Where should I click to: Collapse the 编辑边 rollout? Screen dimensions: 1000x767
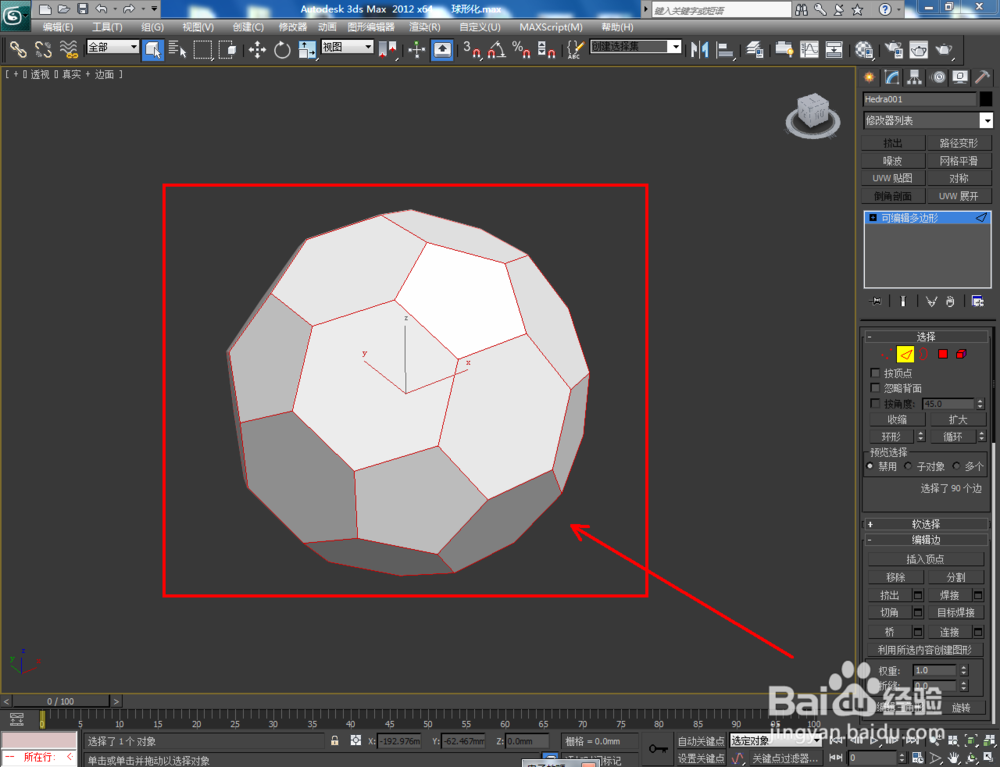point(925,540)
